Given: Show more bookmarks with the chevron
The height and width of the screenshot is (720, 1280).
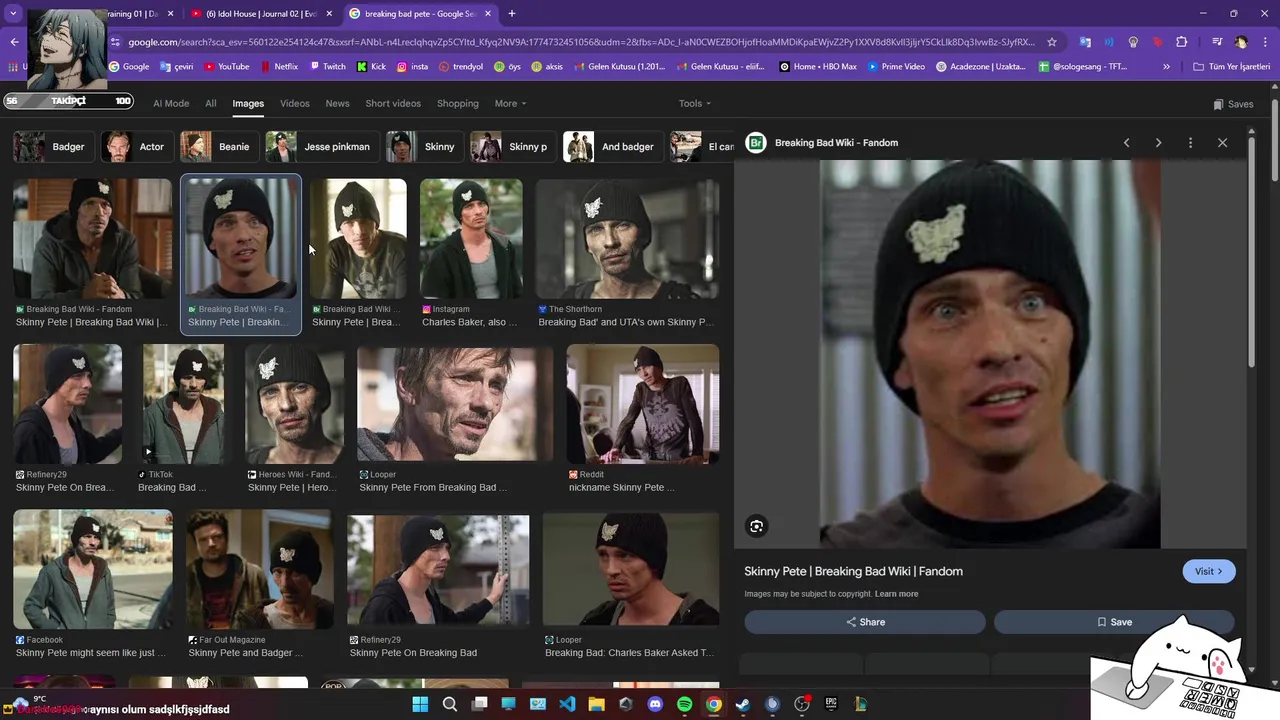Looking at the screenshot, I should (x=1166, y=67).
